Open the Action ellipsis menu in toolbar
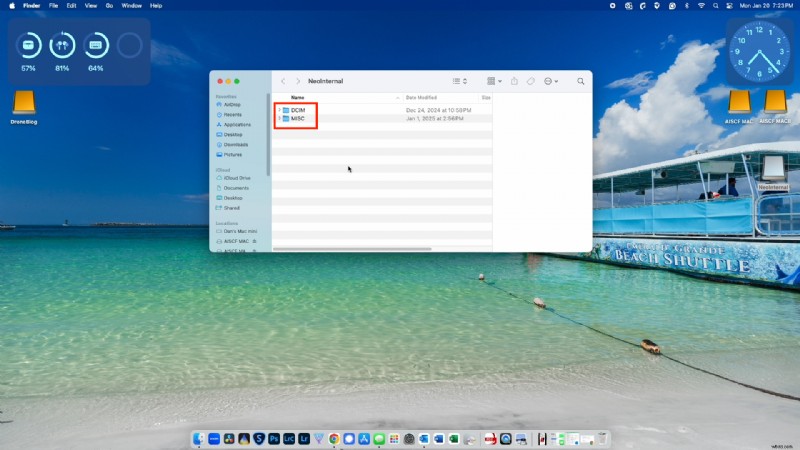 551,81
